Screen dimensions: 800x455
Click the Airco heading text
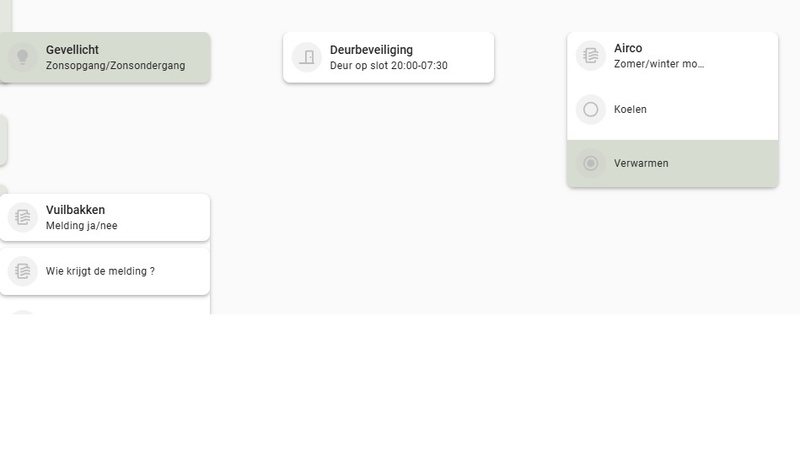pos(628,48)
